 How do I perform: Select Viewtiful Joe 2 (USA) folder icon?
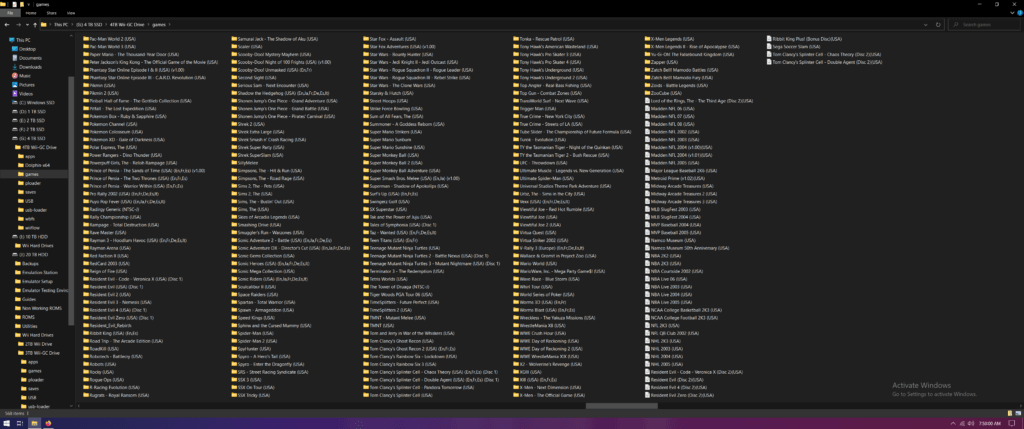[516, 225]
